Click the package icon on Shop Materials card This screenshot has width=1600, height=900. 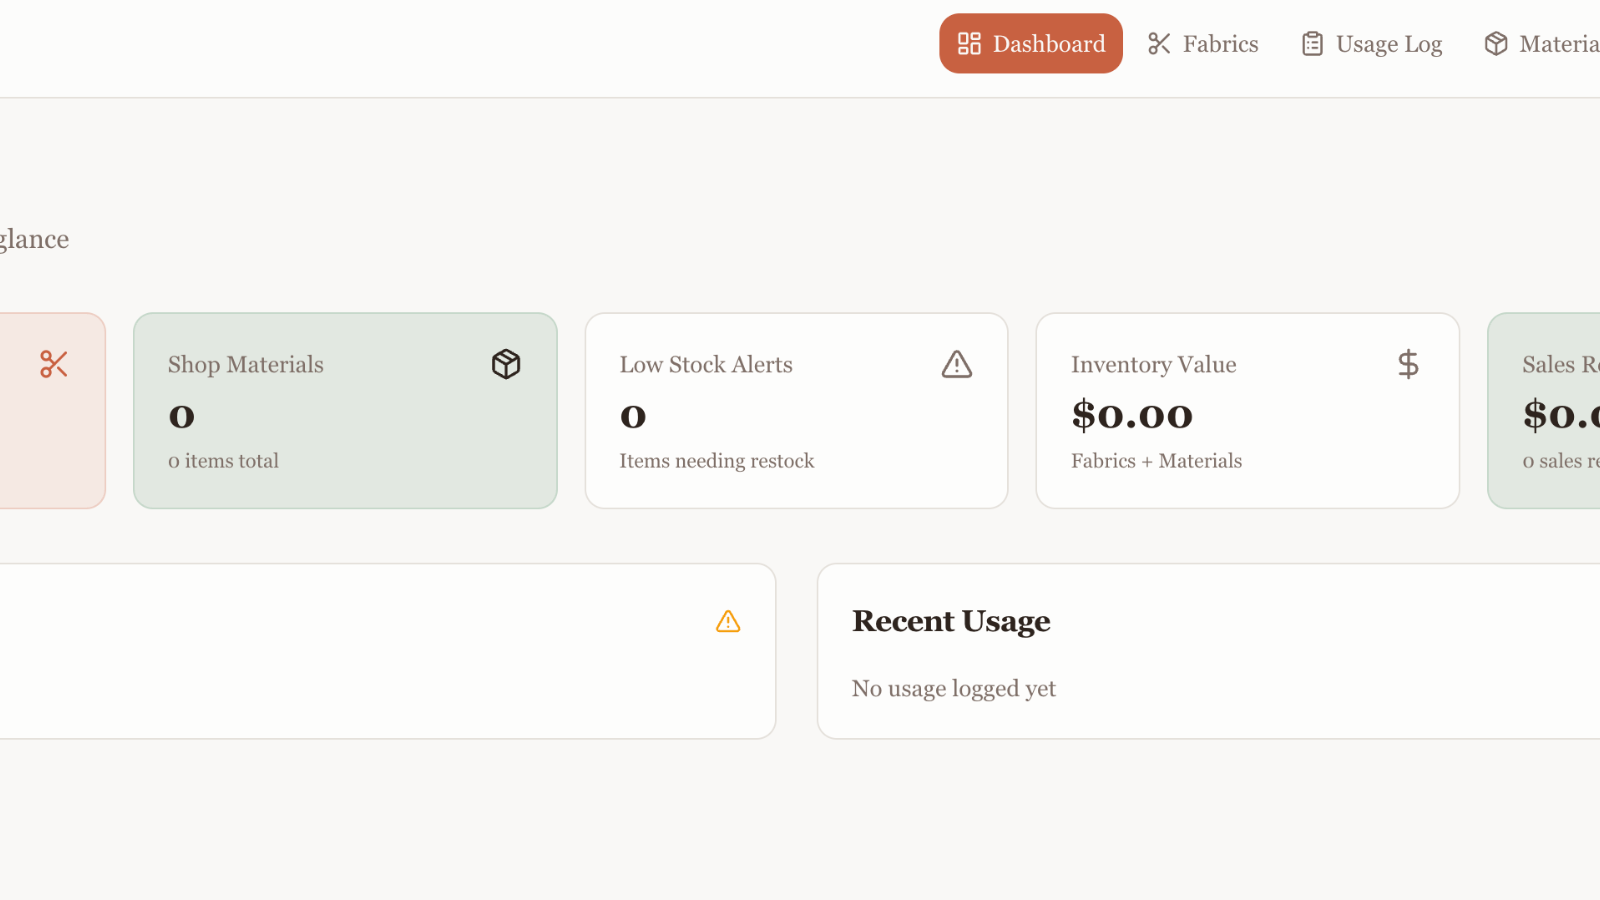506,364
